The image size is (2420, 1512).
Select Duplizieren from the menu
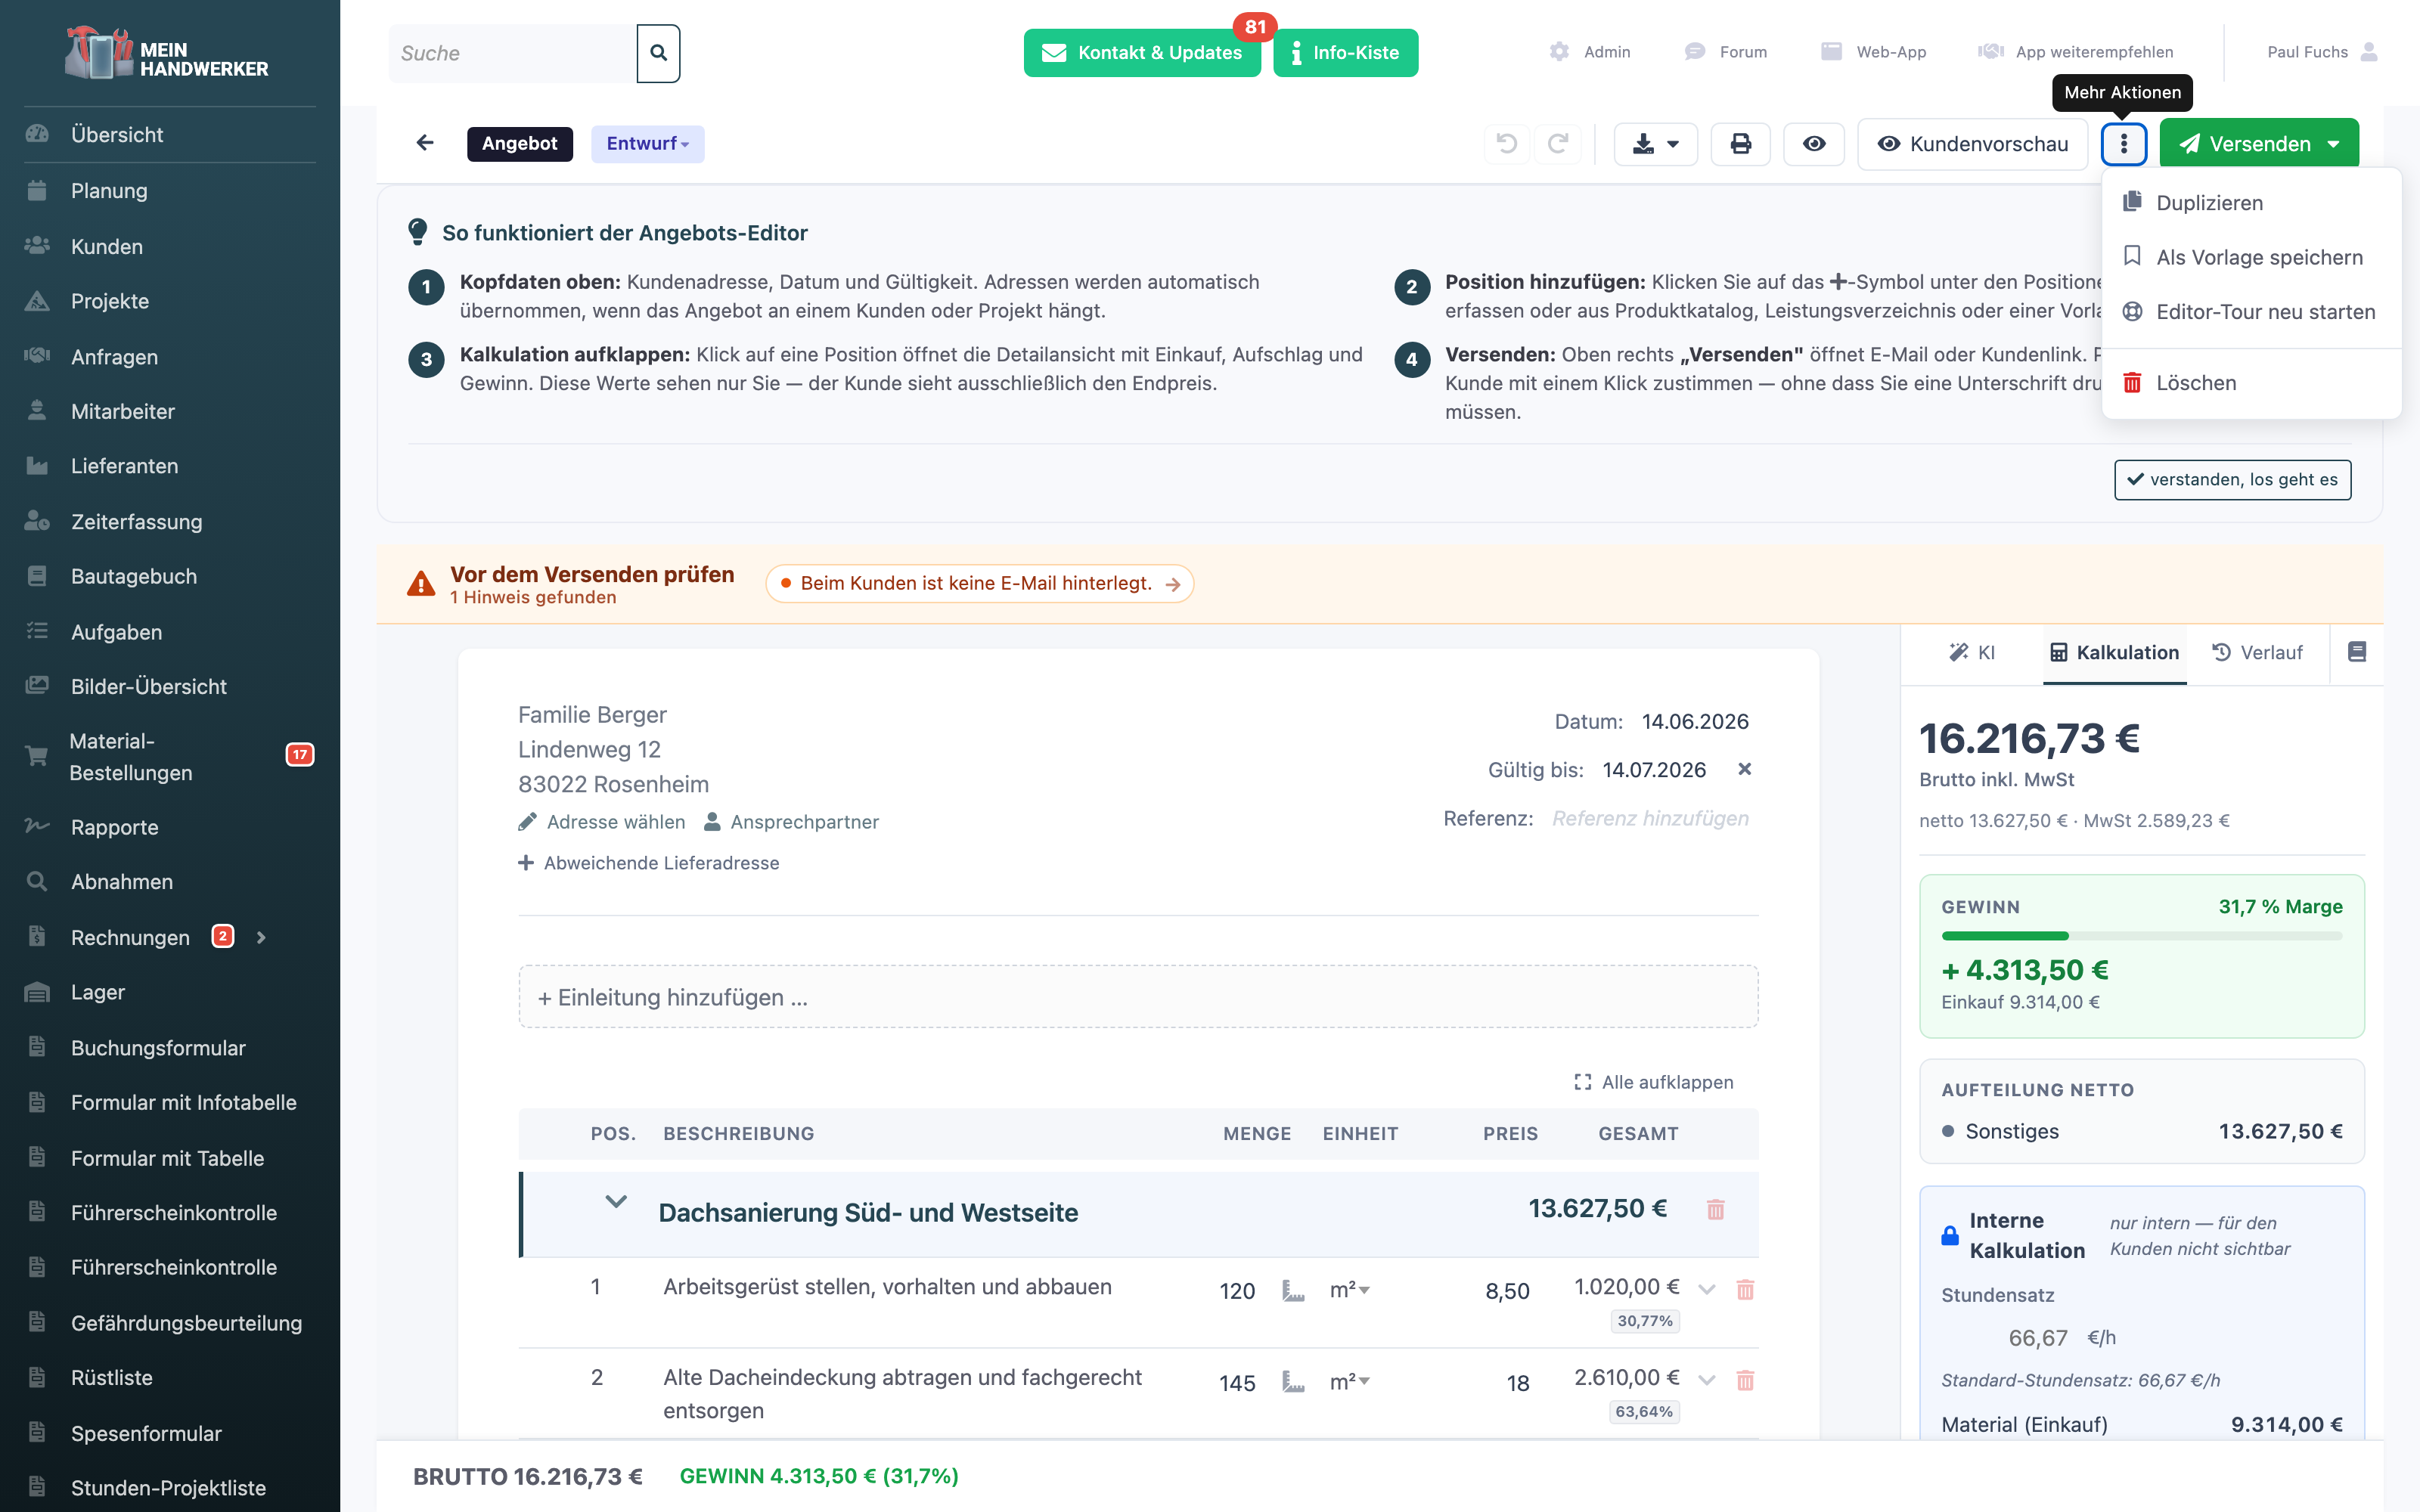click(2252, 203)
